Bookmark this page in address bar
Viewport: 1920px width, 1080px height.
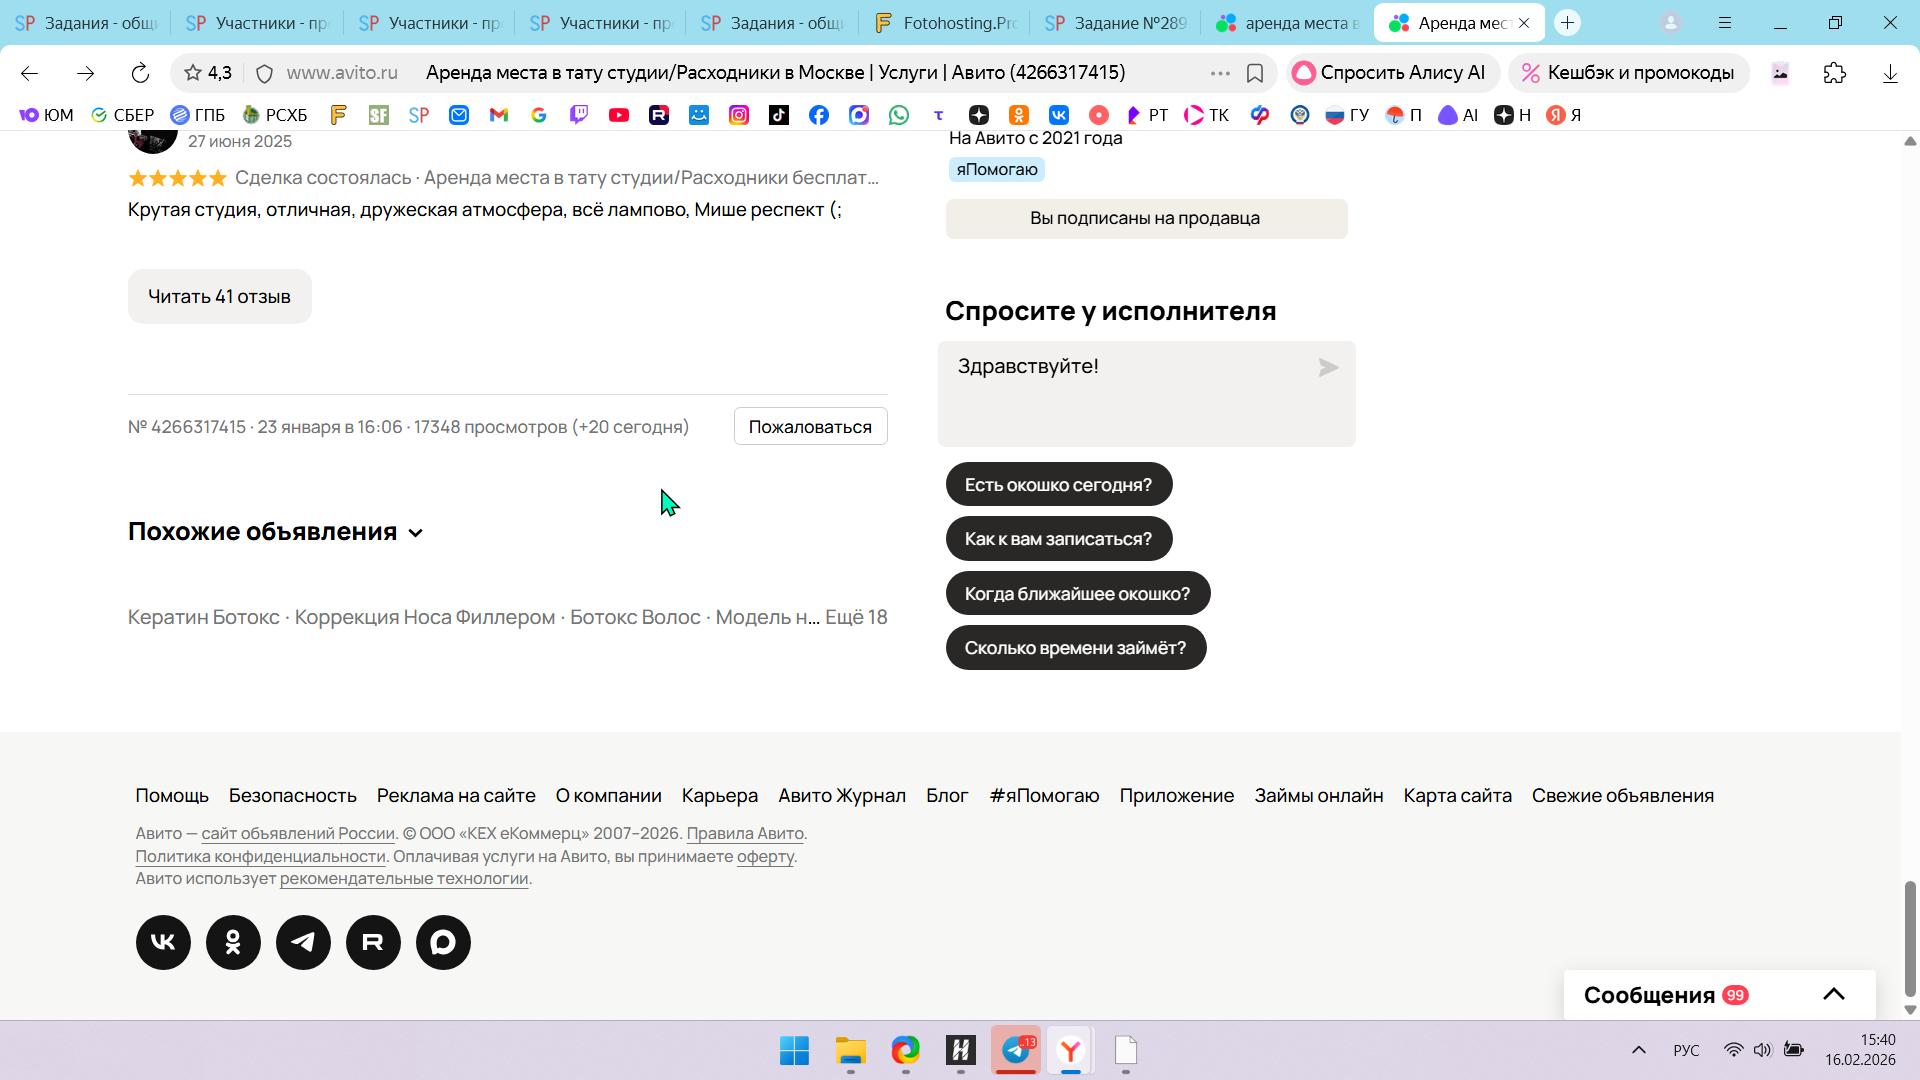pos(1255,73)
